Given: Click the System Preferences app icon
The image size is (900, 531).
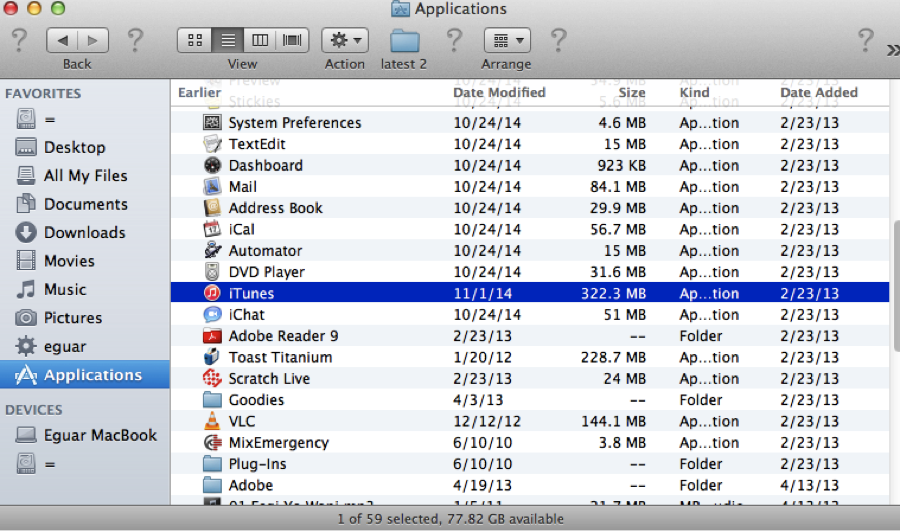Looking at the screenshot, I should click(212, 122).
